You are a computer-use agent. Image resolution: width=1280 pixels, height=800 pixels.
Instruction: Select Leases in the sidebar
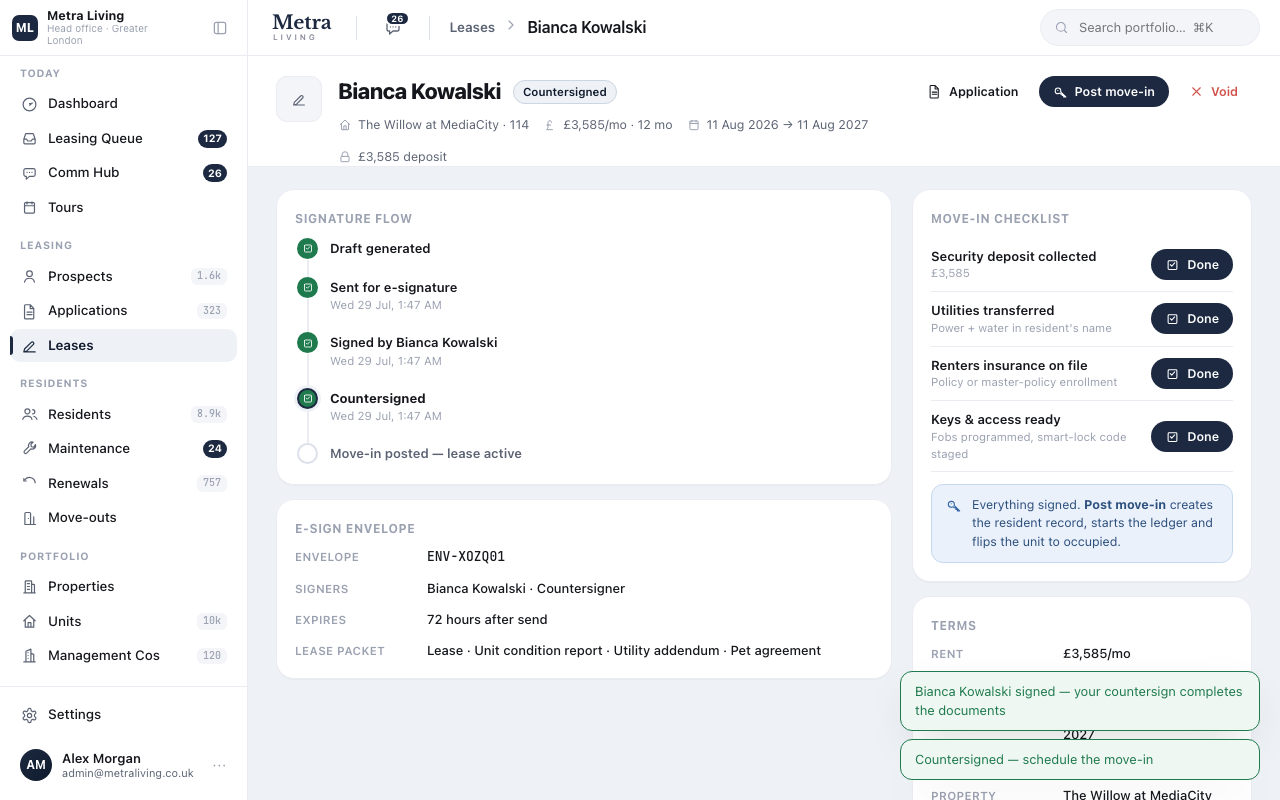[124, 346]
